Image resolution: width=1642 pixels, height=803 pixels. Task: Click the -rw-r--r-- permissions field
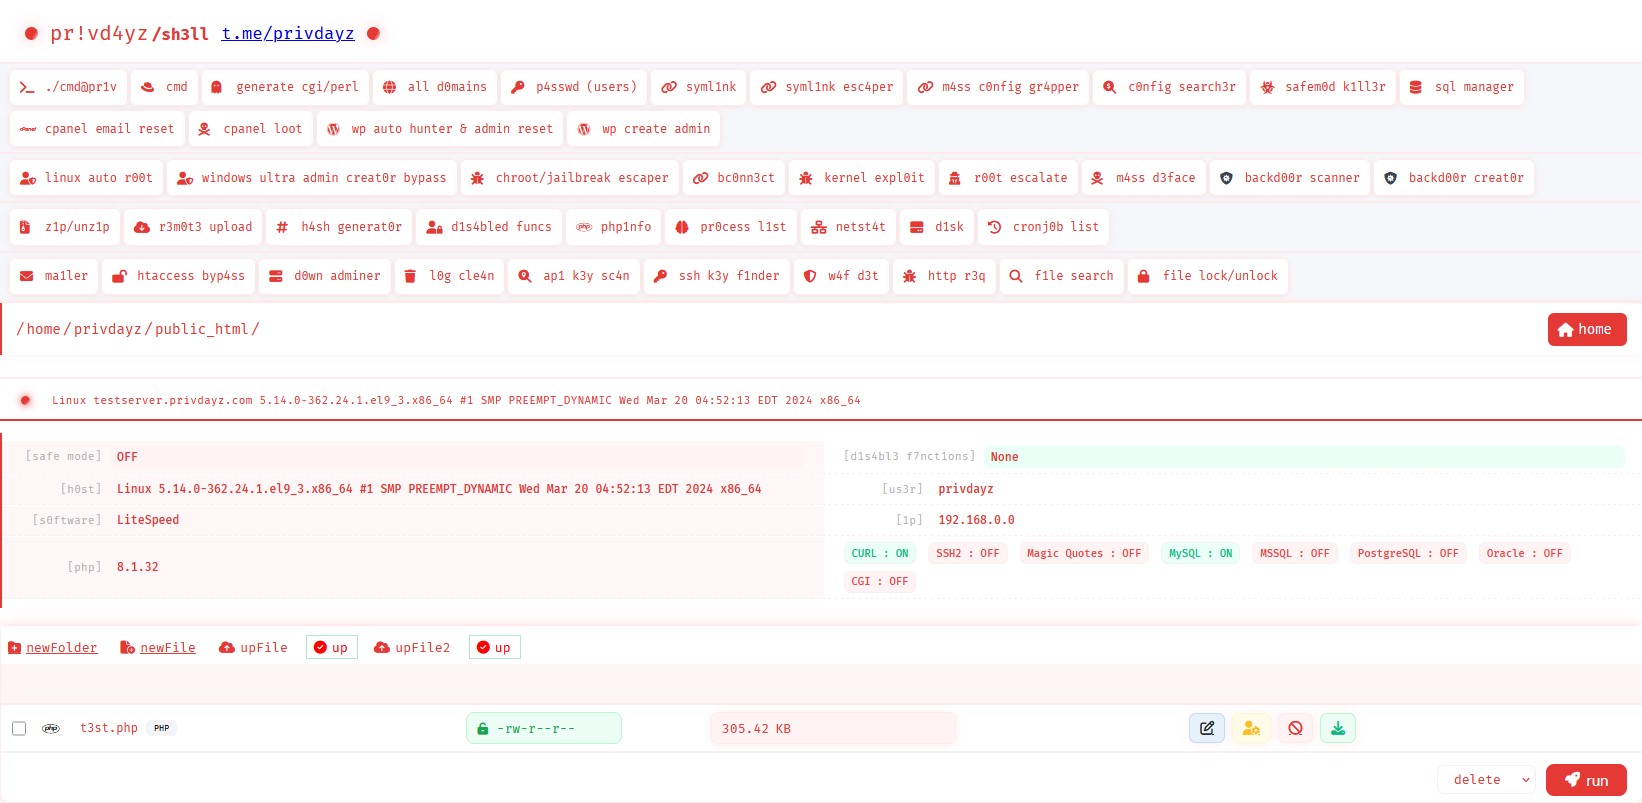point(544,728)
